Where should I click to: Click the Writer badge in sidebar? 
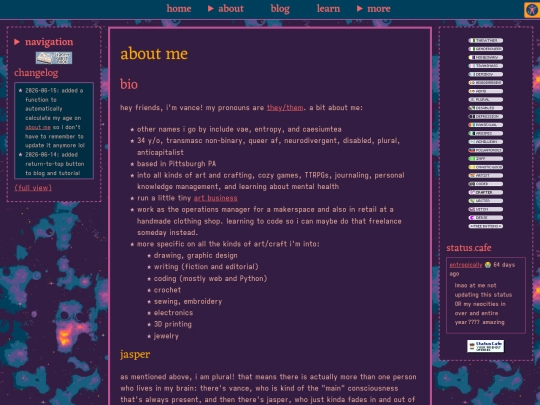tap(486, 201)
